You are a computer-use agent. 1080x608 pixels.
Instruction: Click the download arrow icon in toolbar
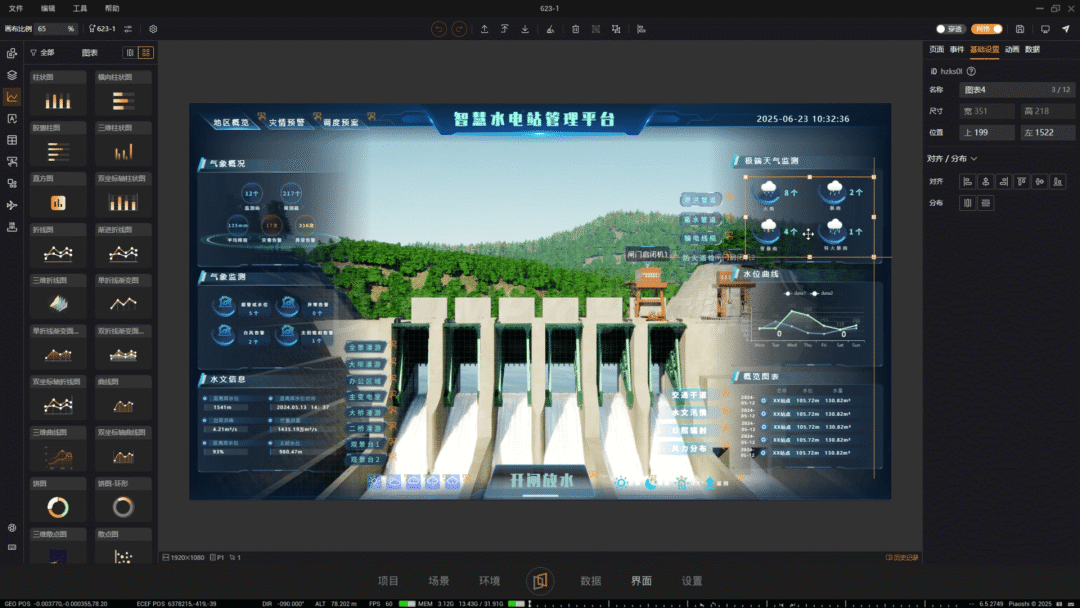pyautogui.click(x=525, y=29)
